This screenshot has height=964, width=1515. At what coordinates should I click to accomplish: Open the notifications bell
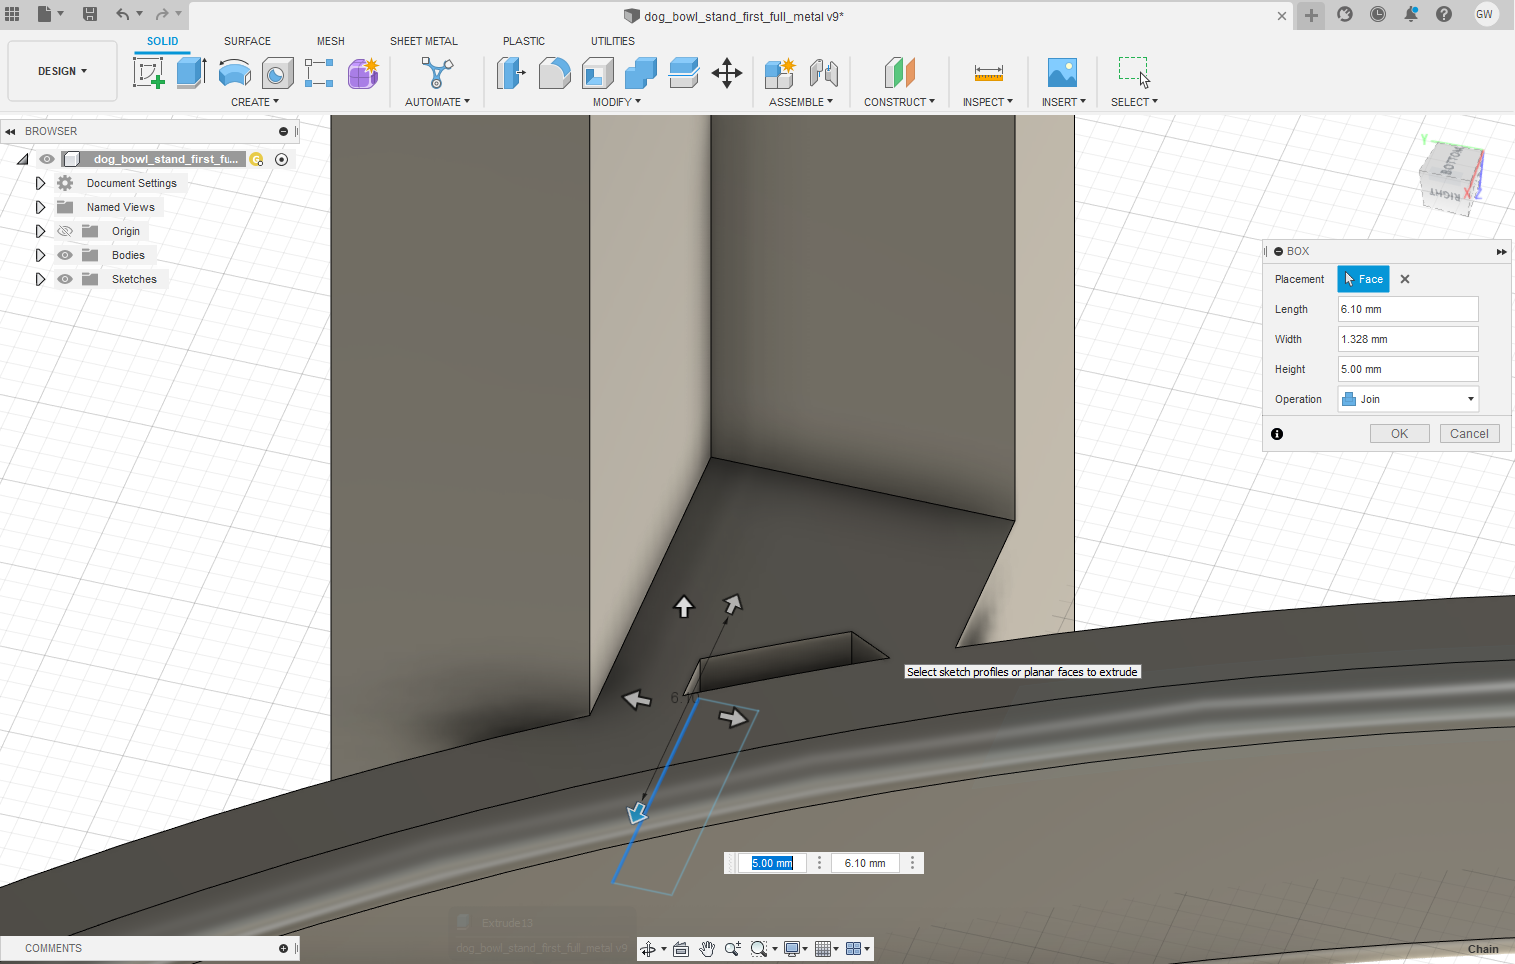click(x=1411, y=14)
